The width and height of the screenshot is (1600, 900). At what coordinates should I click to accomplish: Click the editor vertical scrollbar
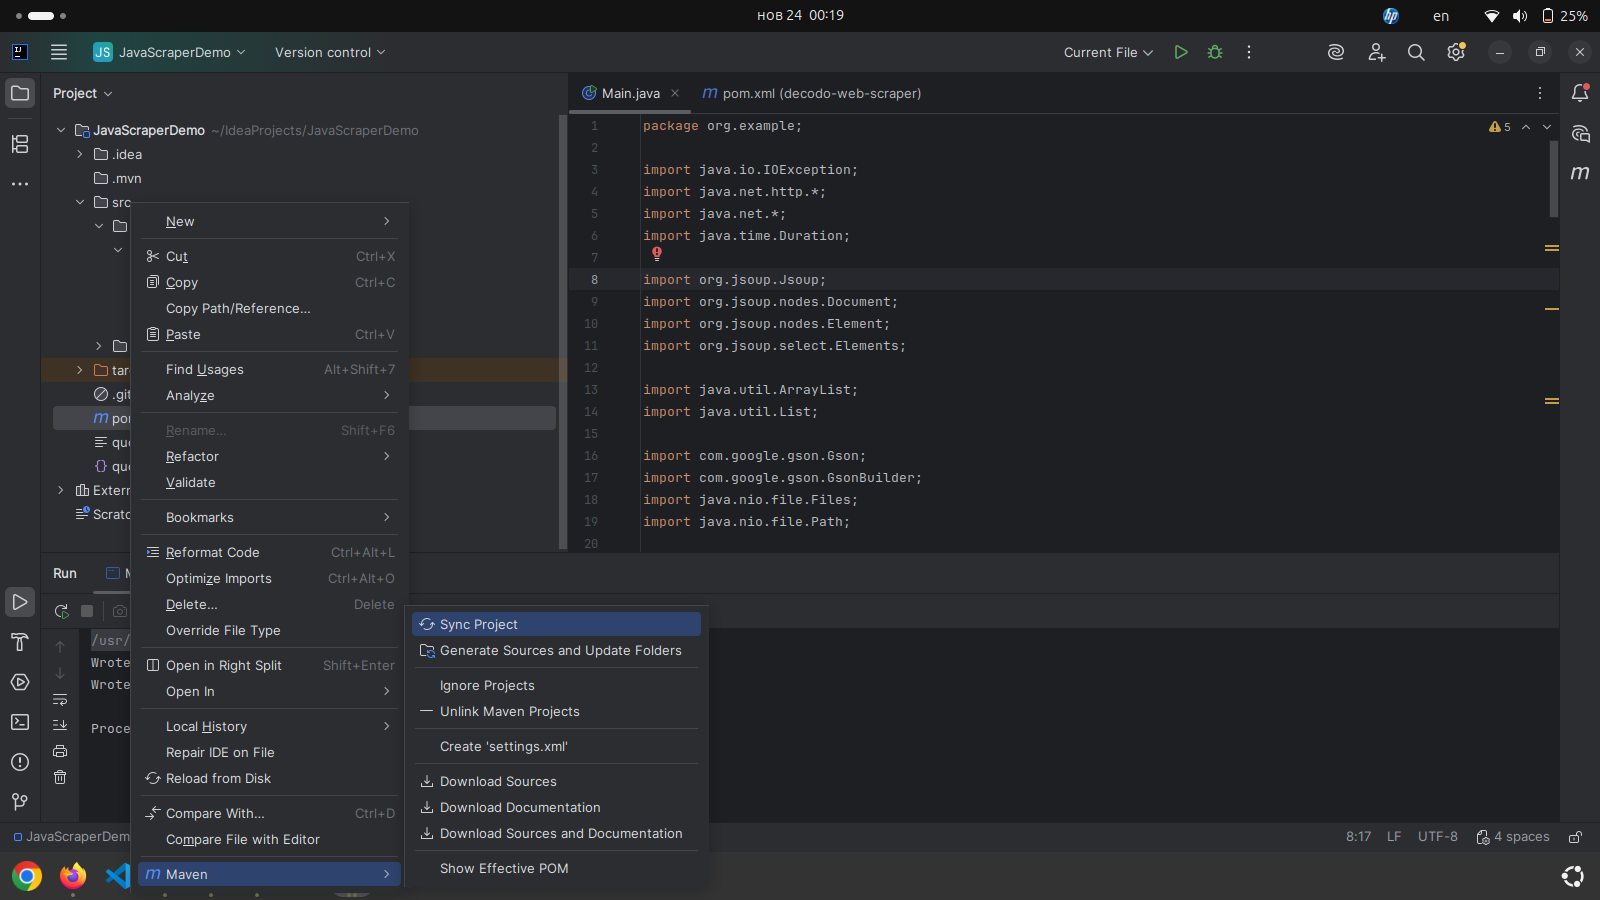(x=1553, y=178)
